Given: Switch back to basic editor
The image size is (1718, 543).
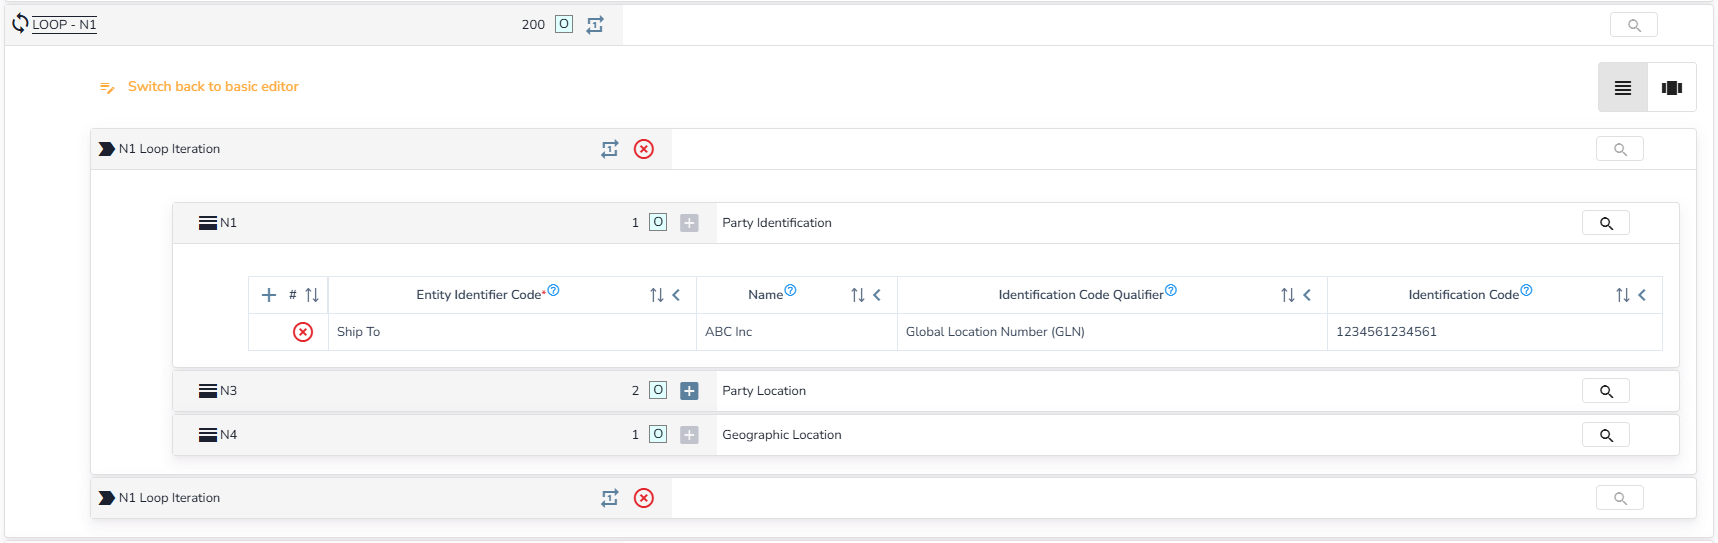Looking at the screenshot, I should pyautogui.click(x=213, y=87).
